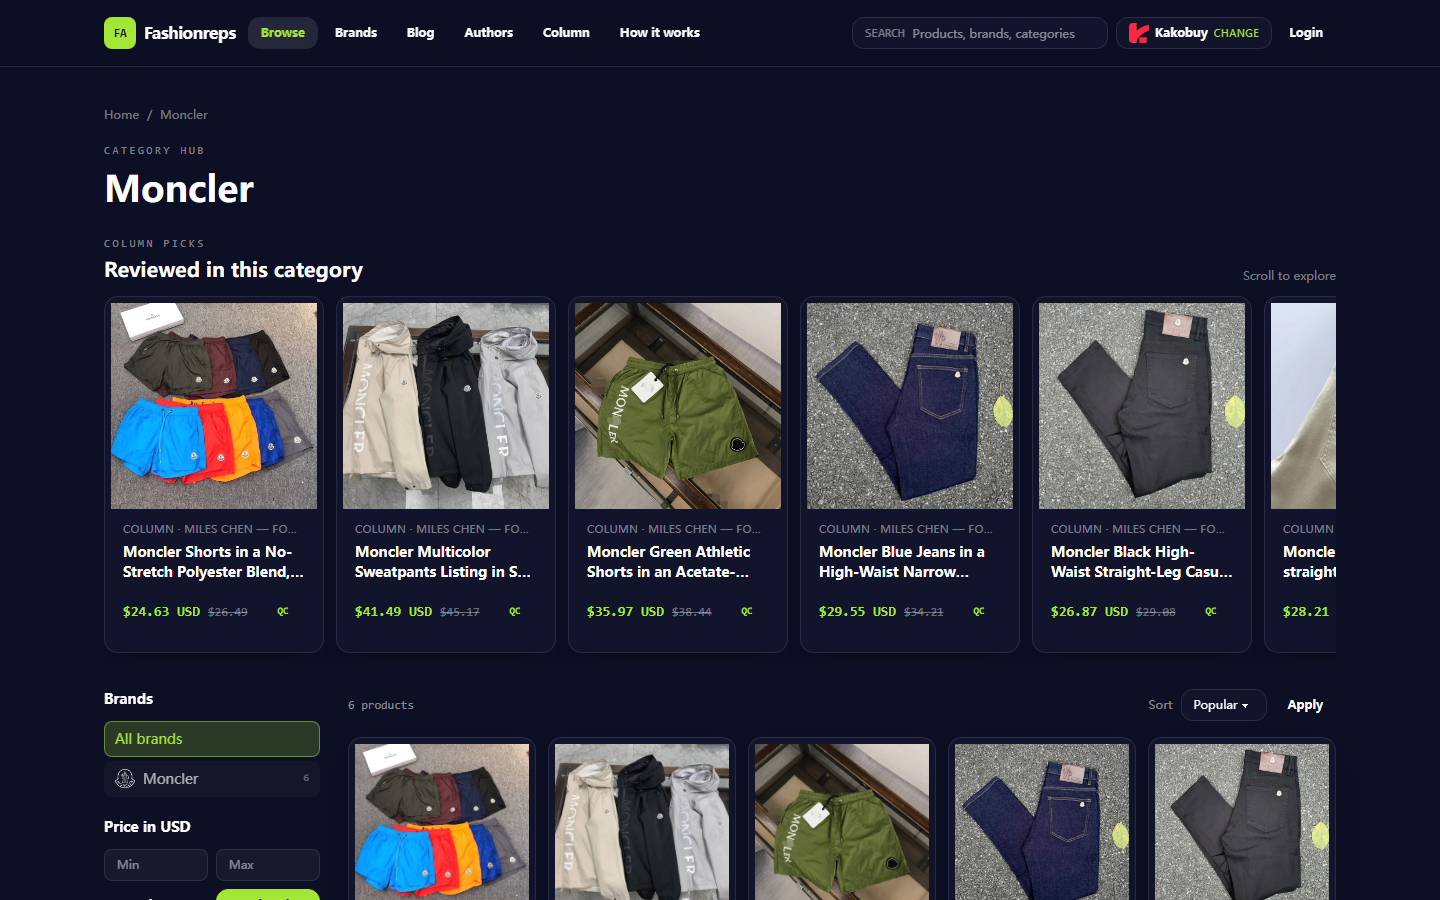Filter by Moncler brand row
The width and height of the screenshot is (1440, 900).
212,778
